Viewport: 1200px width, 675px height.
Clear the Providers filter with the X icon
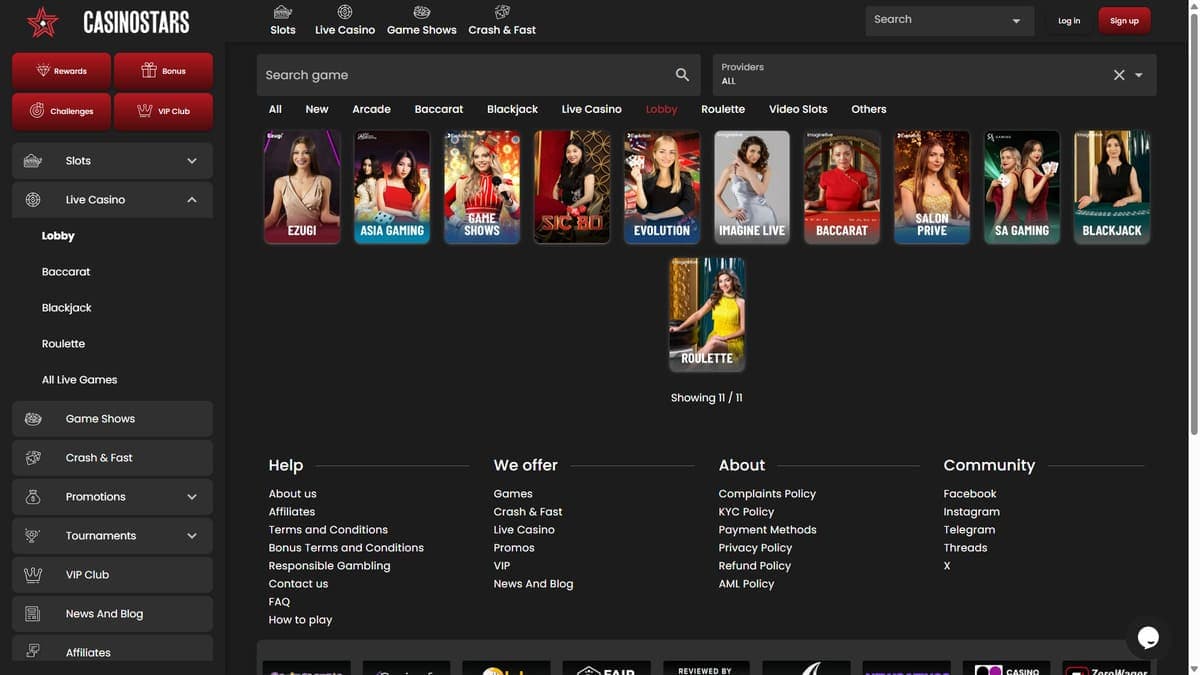coord(1119,75)
